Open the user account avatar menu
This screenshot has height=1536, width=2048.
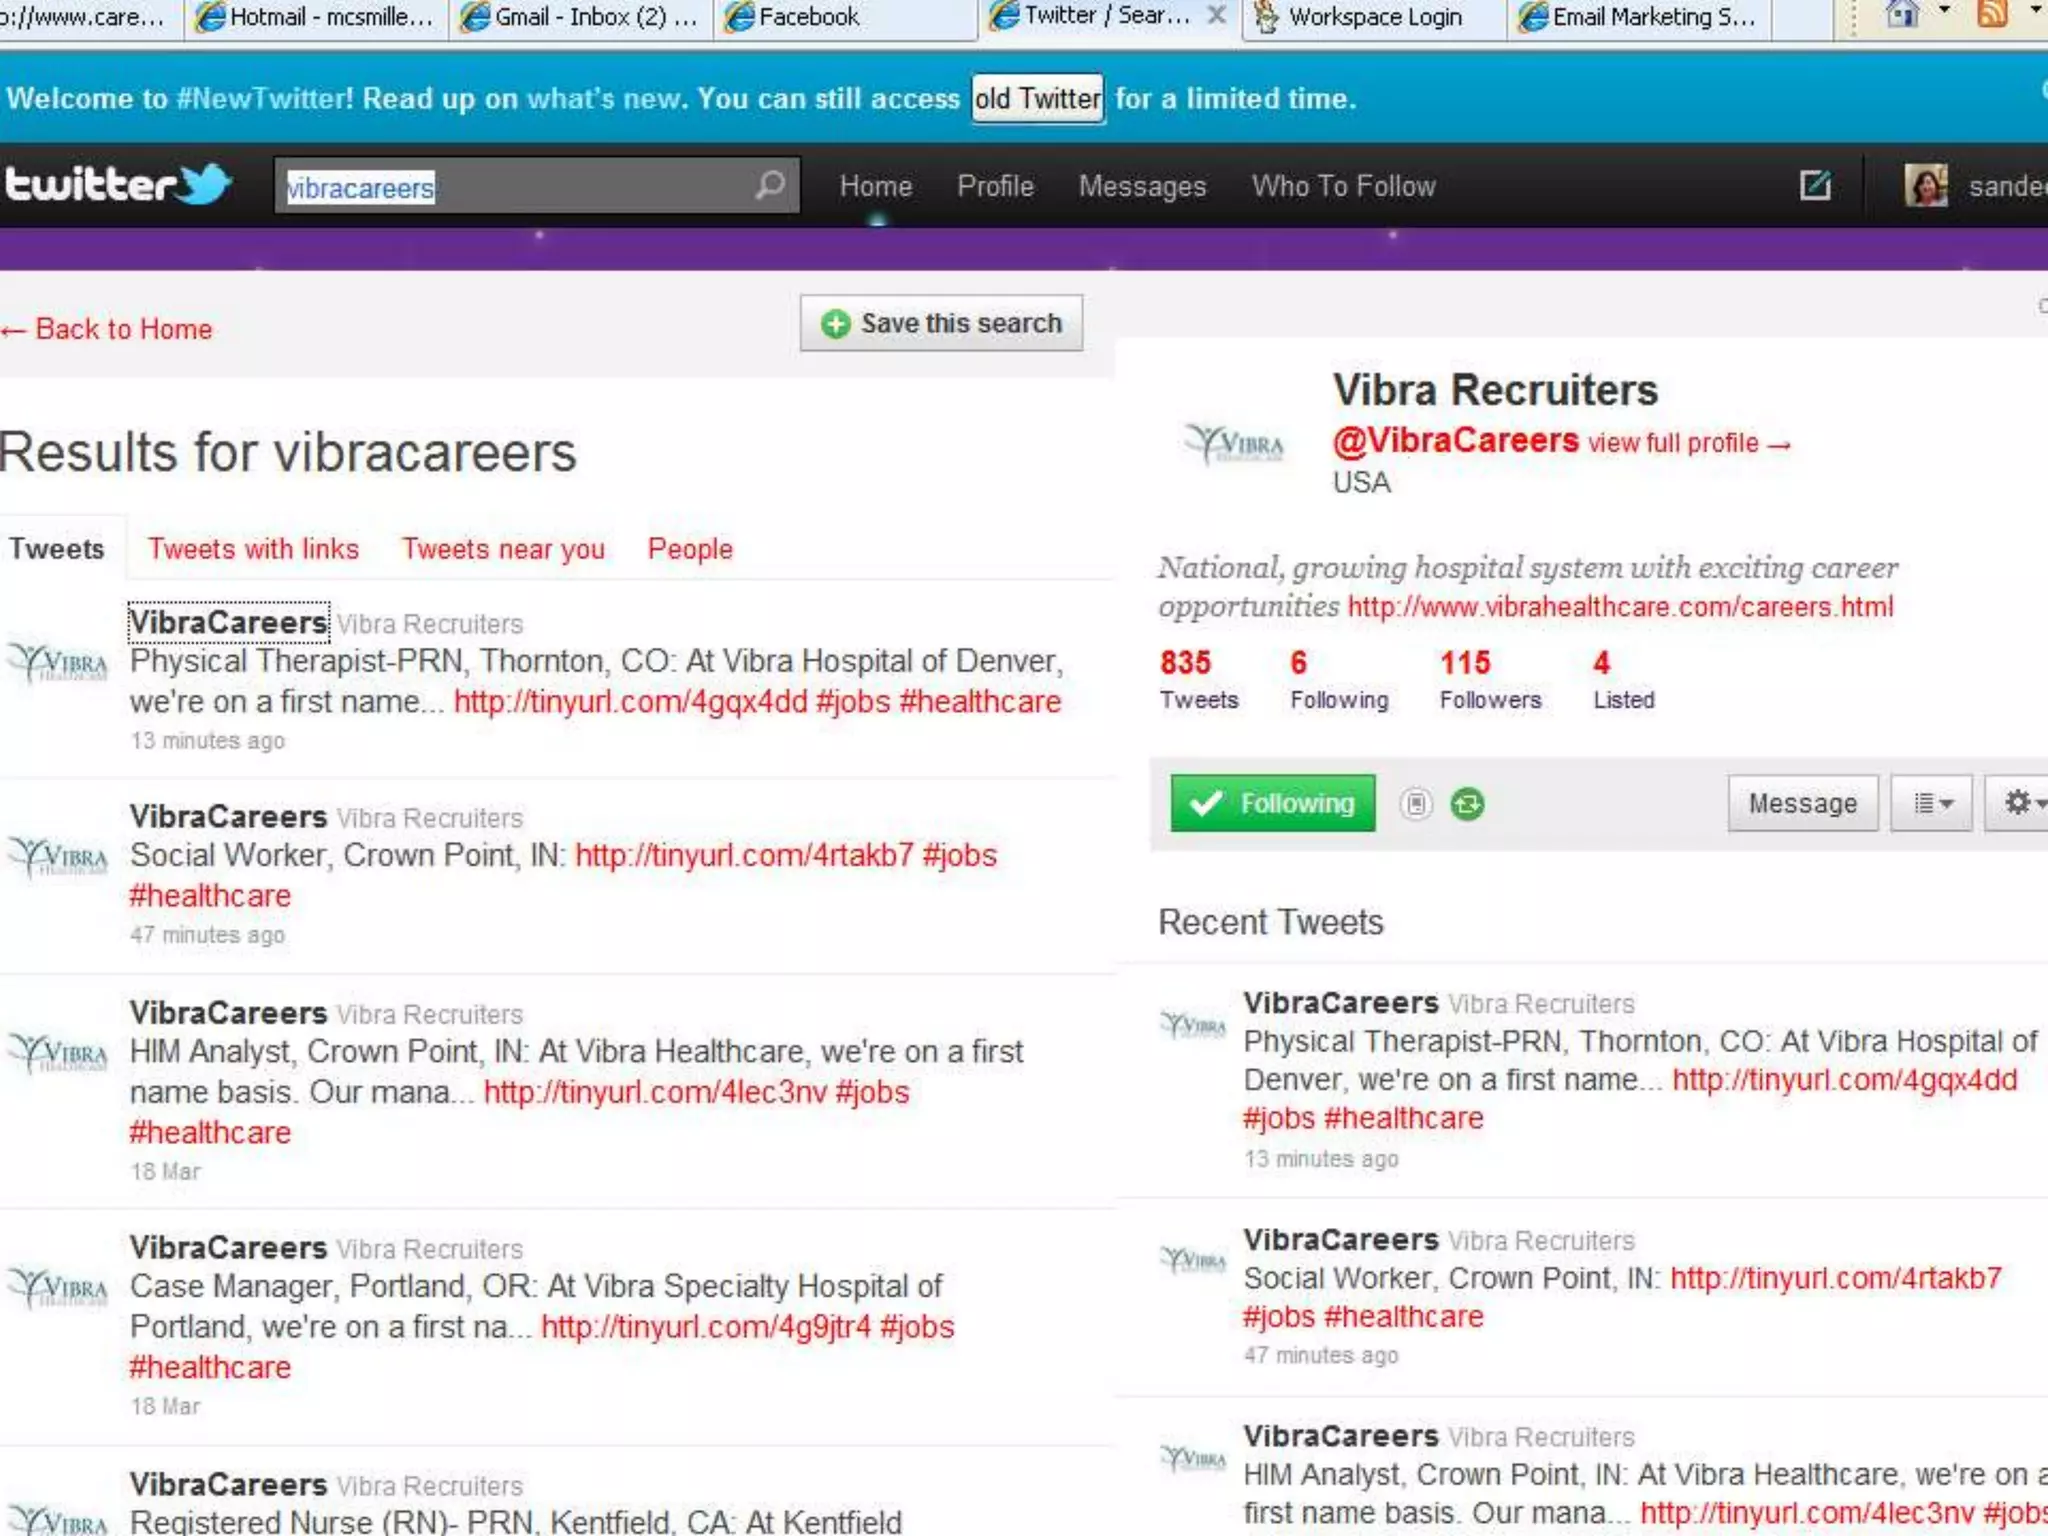pyautogui.click(x=1926, y=186)
